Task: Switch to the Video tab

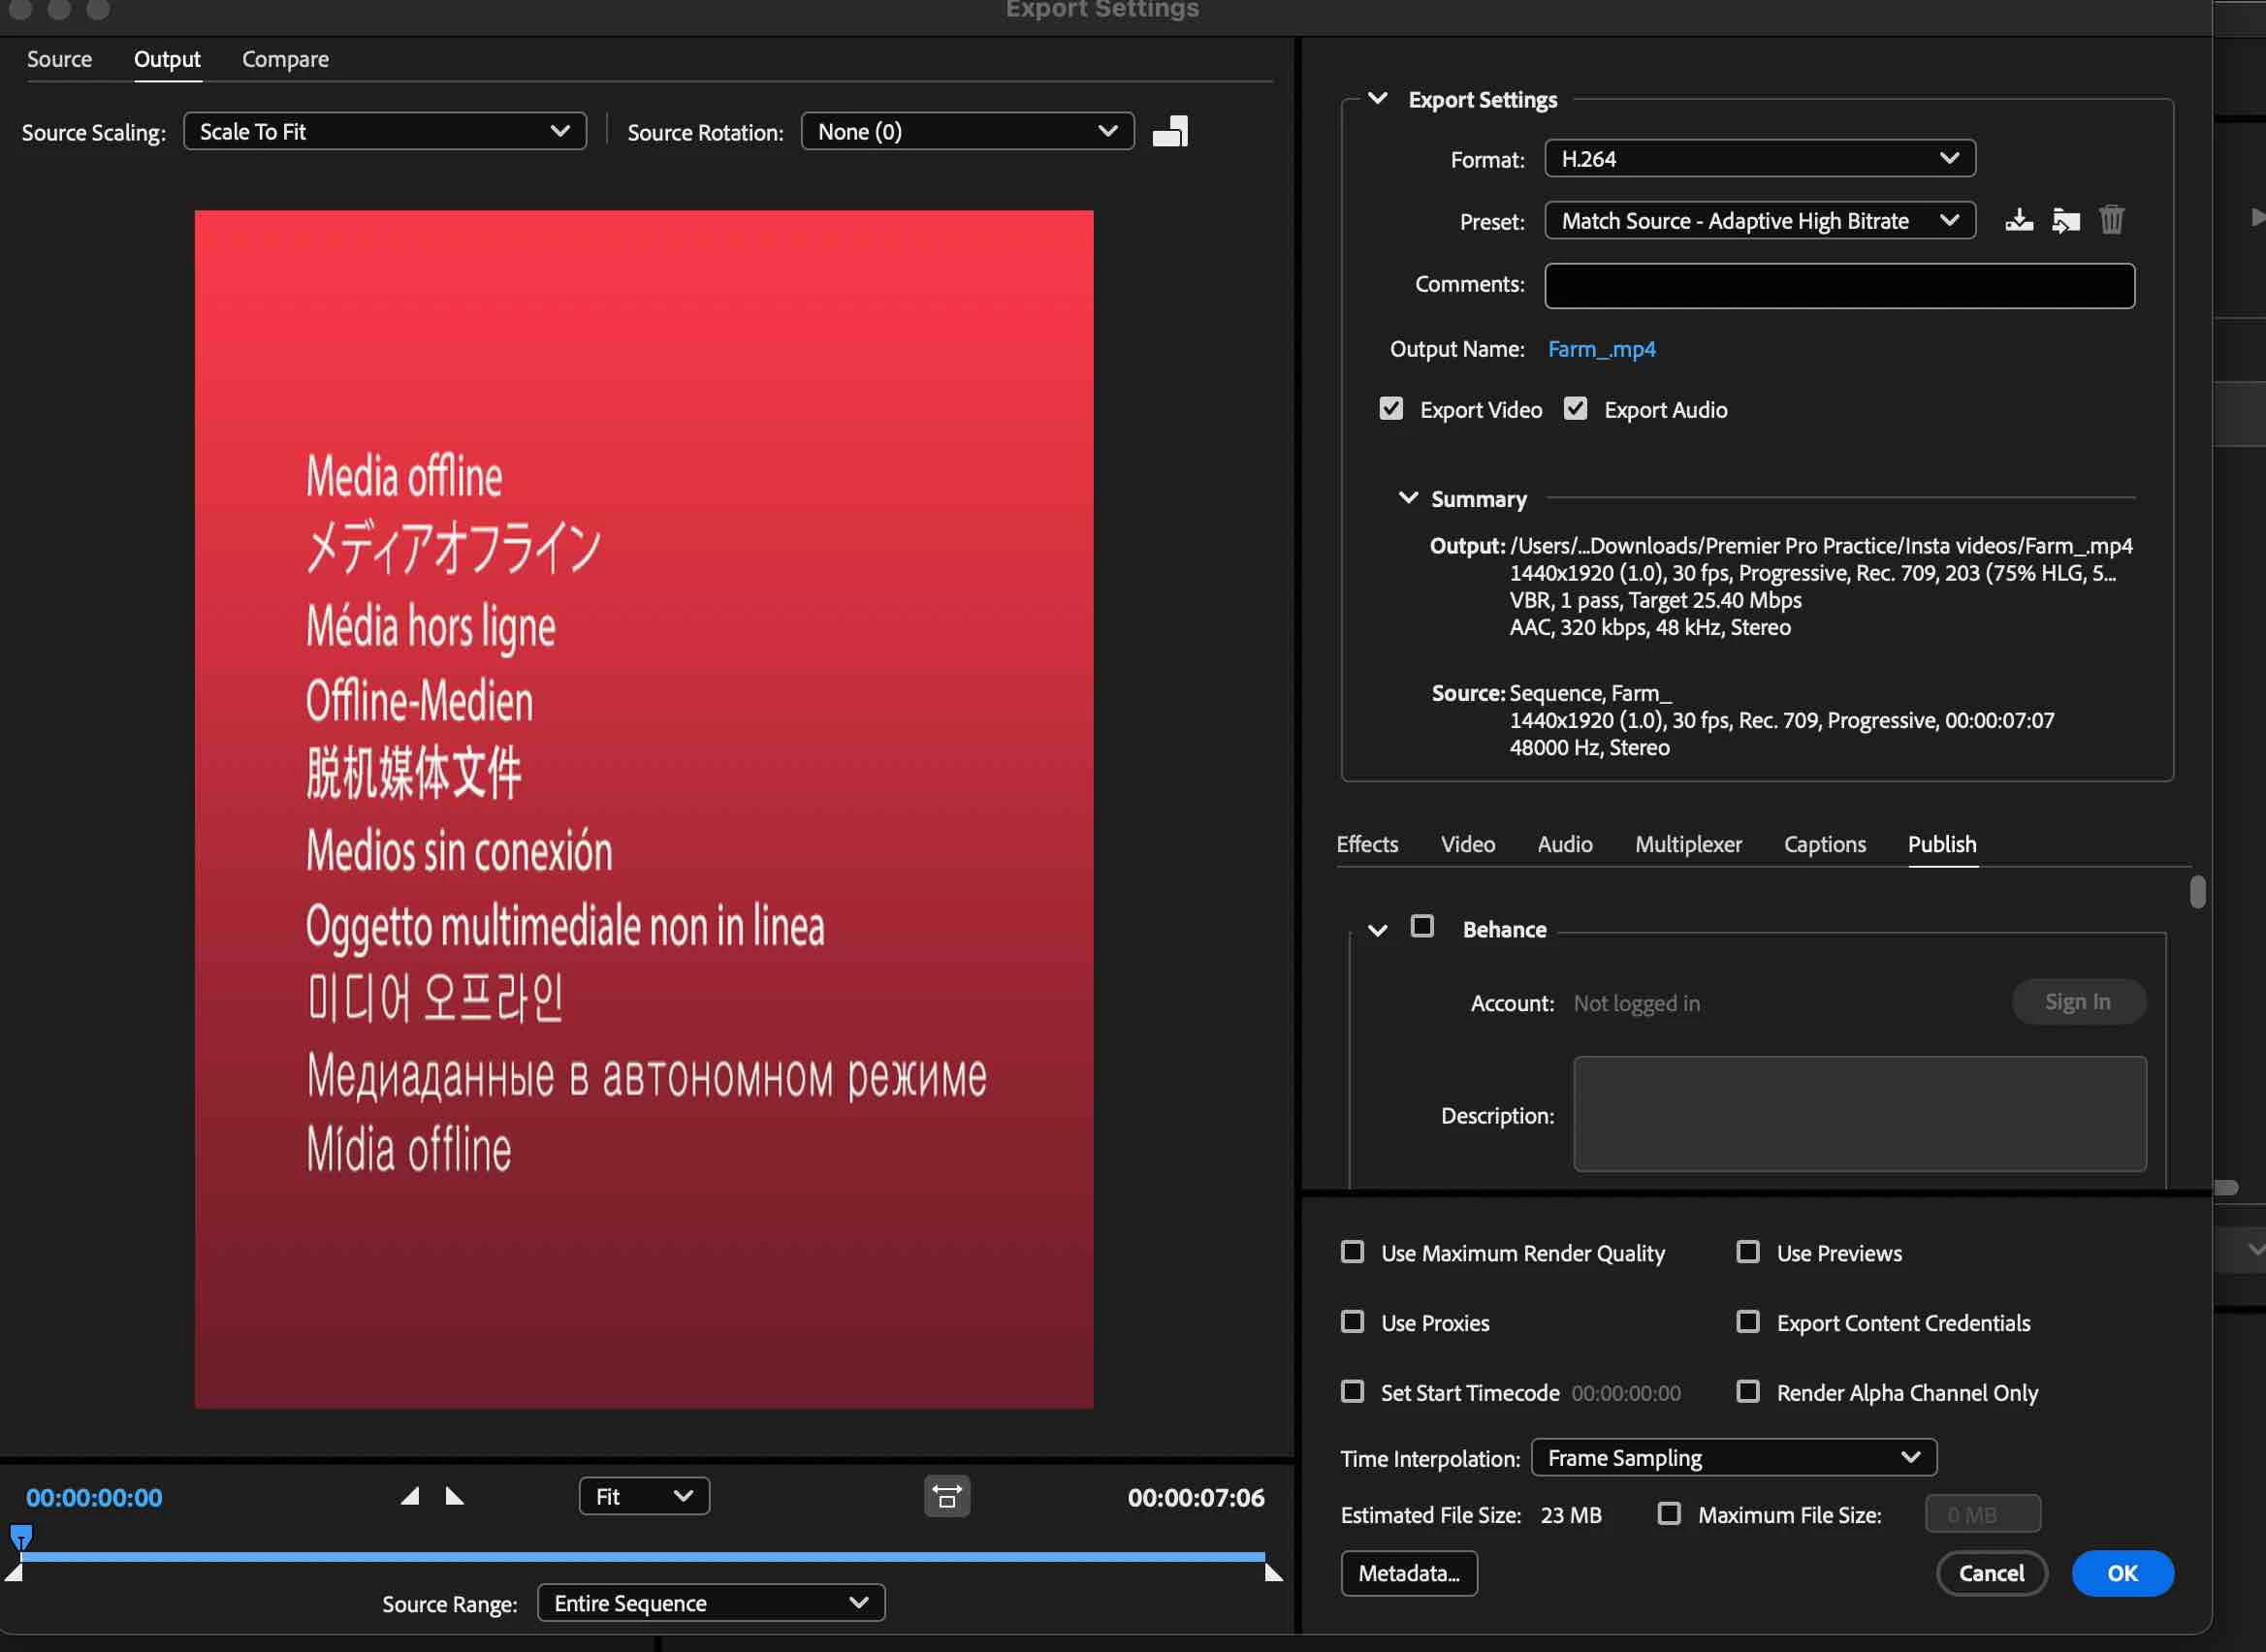Action: (1467, 844)
